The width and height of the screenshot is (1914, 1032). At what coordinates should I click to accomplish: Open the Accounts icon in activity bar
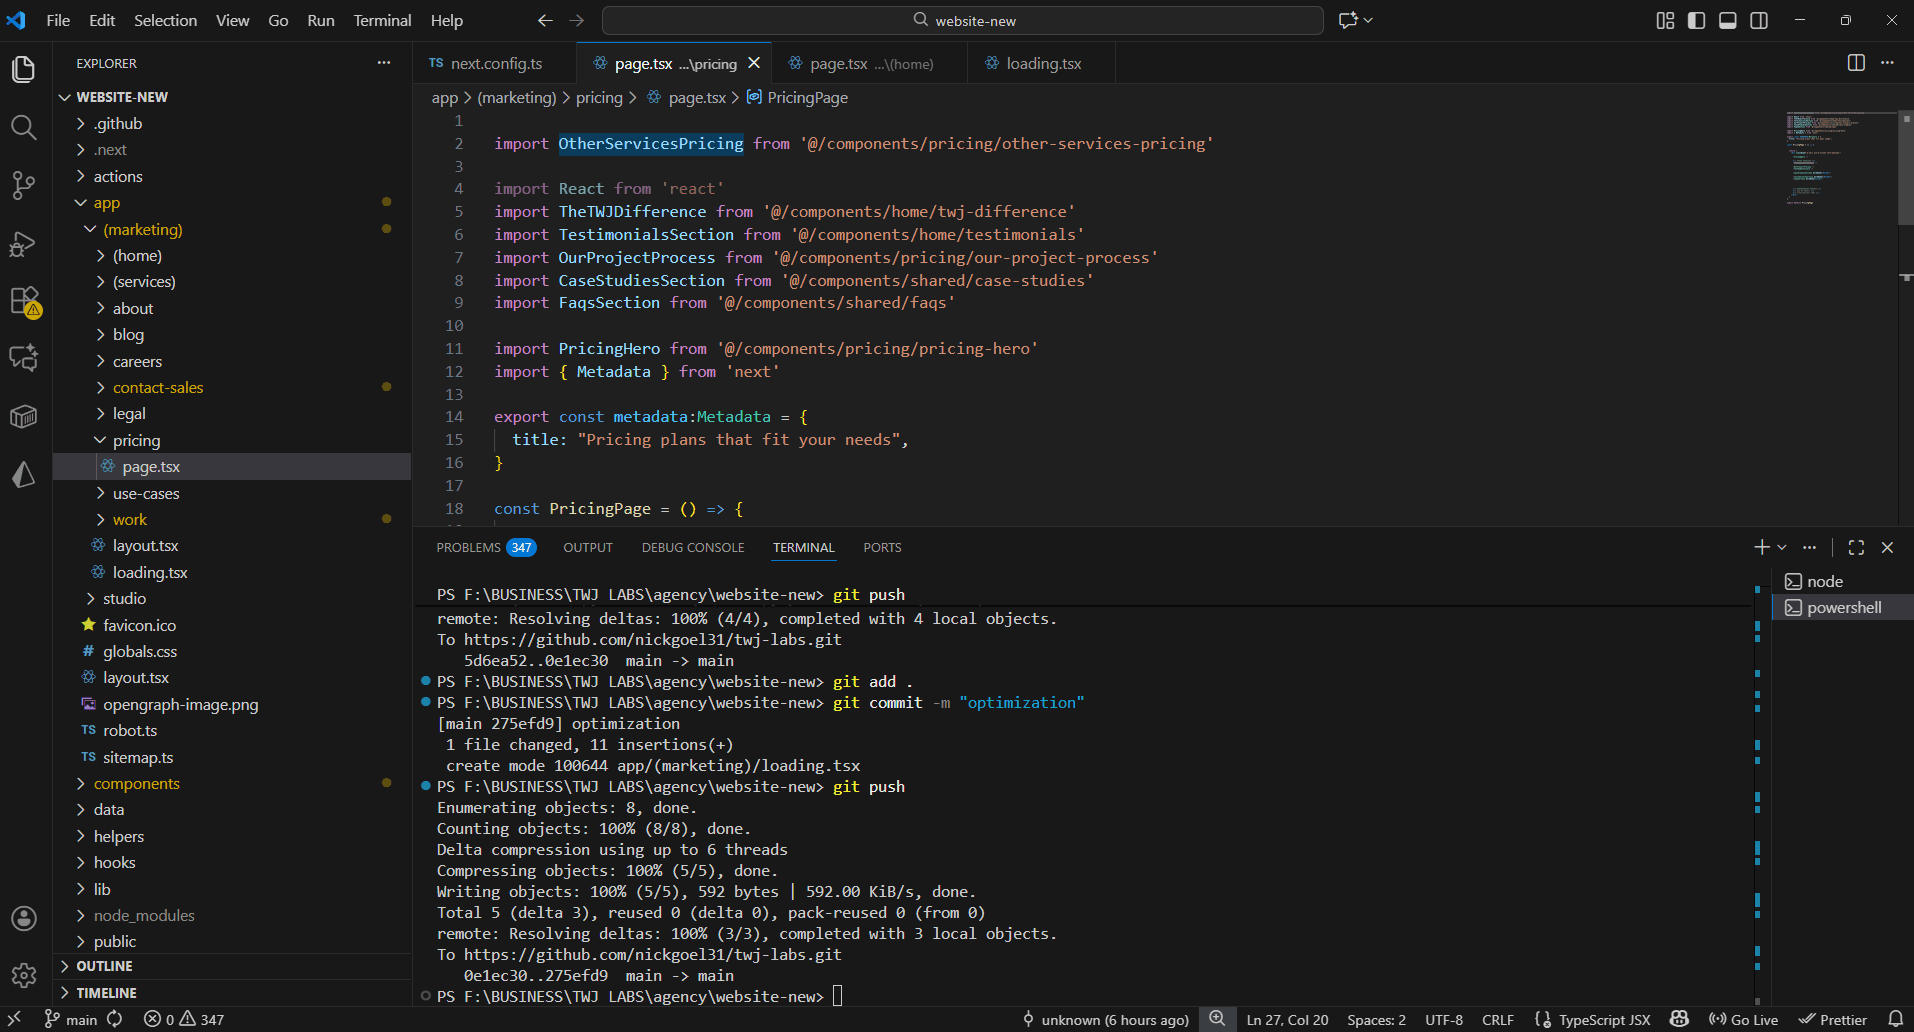click(x=23, y=918)
